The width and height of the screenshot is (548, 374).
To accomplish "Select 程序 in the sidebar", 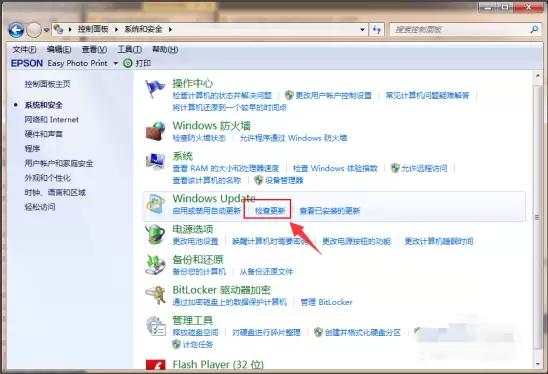I will coord(33,149).
